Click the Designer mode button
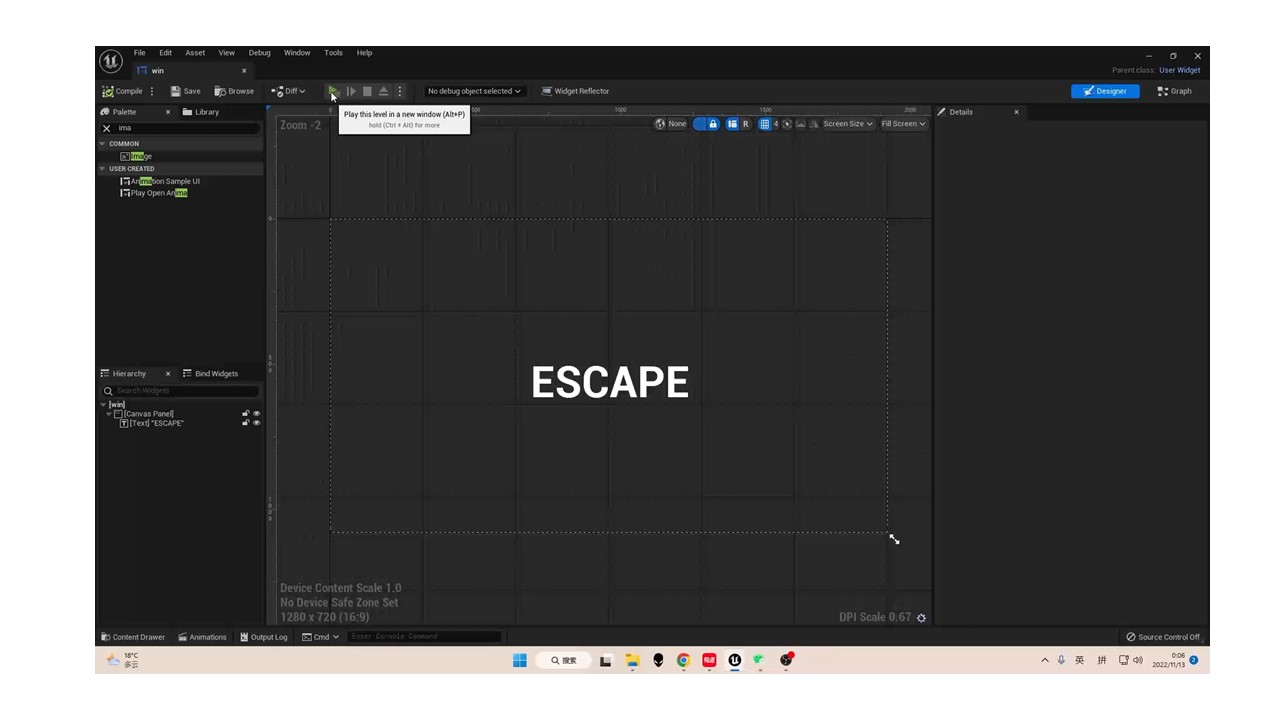The height and width of the screenshot is (720, 1280). click(x=1105, y=91)
